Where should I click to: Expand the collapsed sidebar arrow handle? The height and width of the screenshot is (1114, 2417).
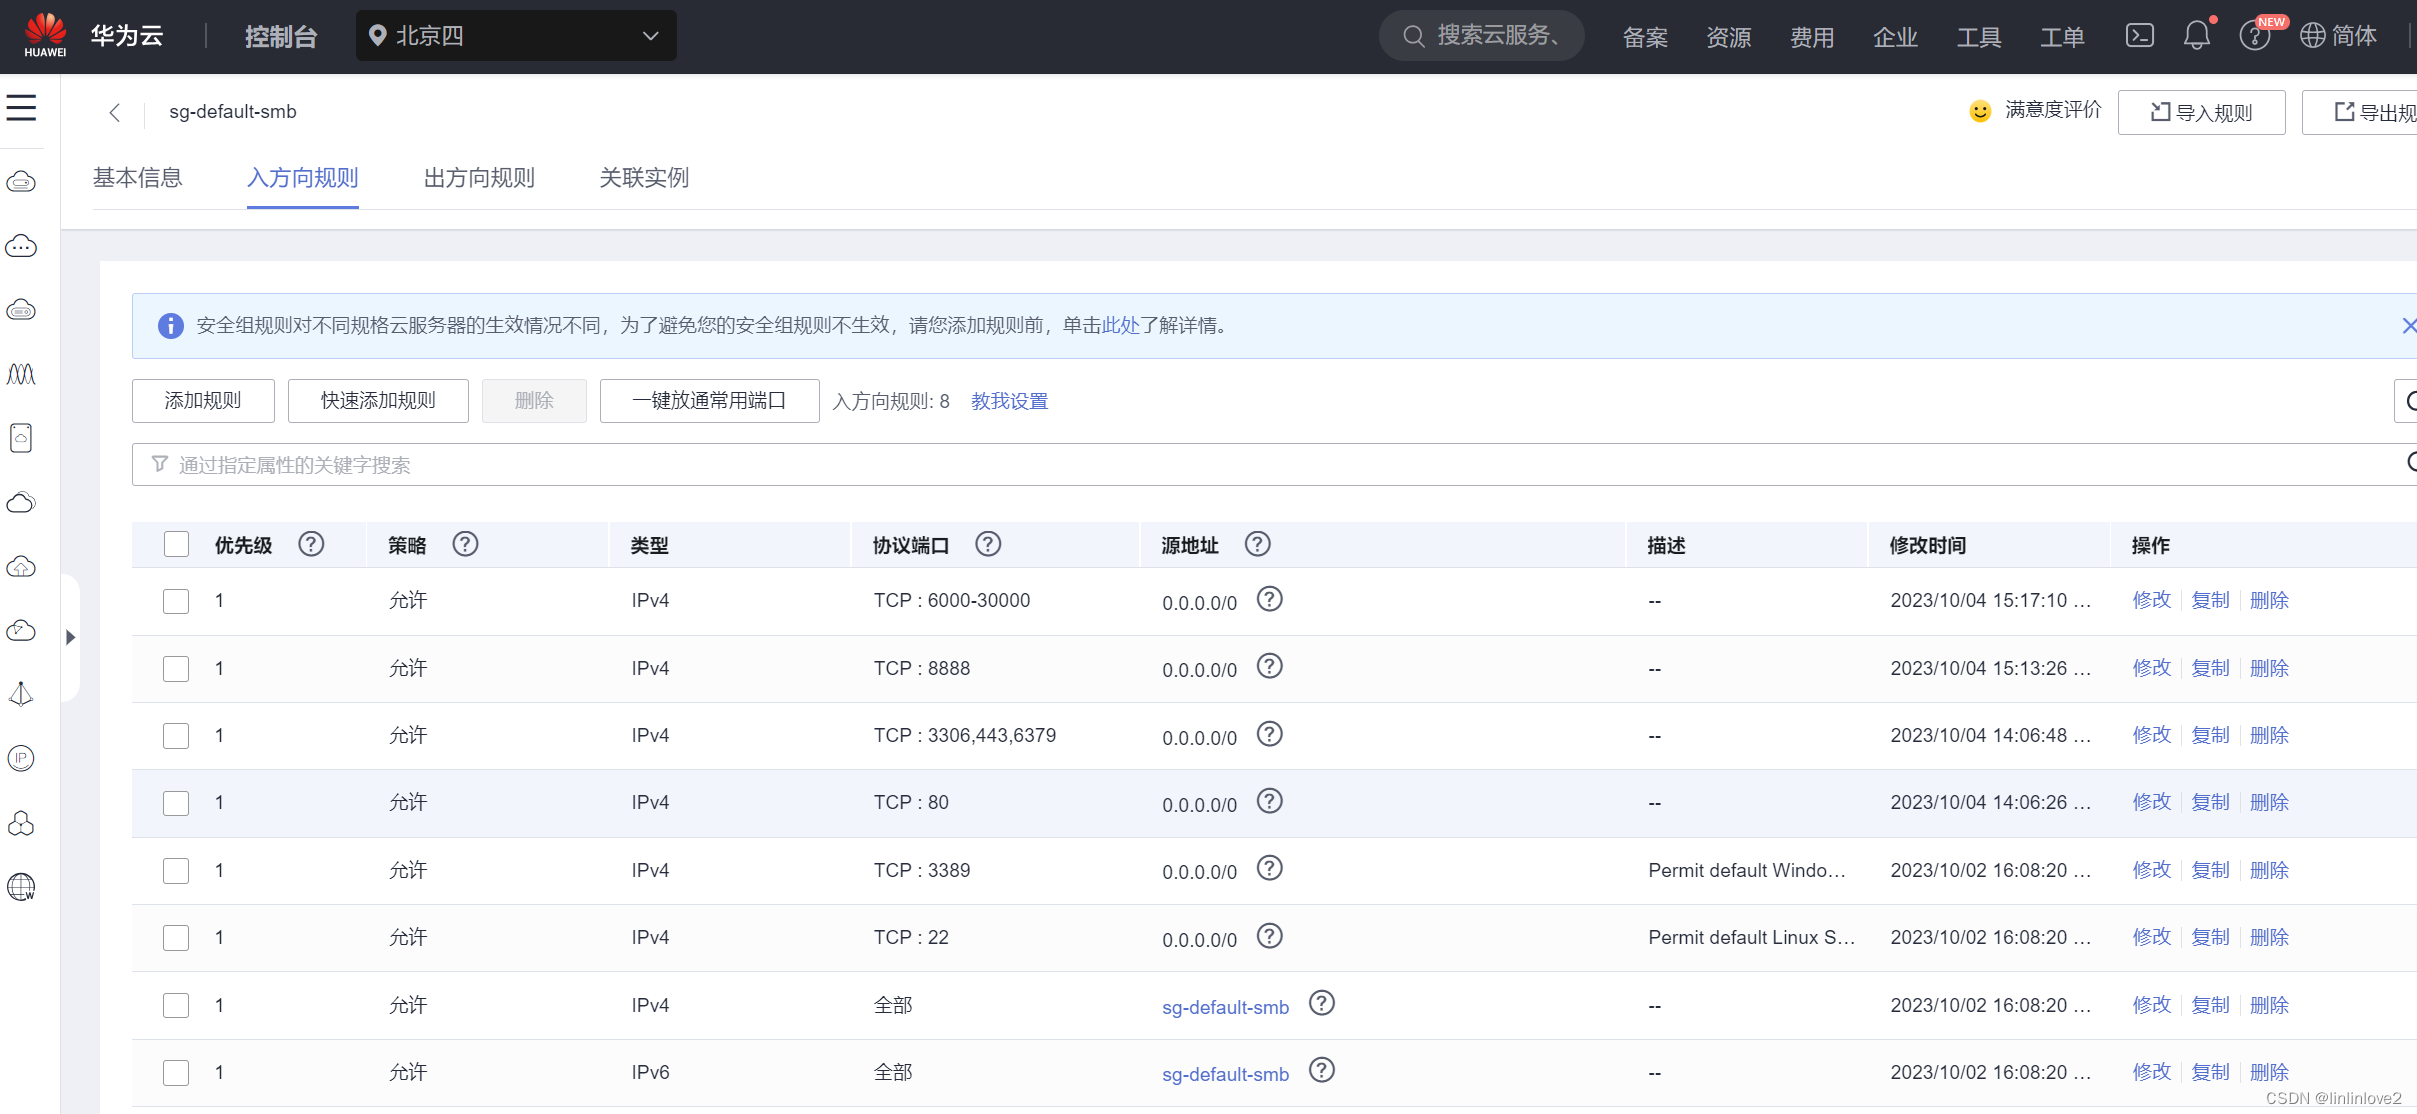70,637
